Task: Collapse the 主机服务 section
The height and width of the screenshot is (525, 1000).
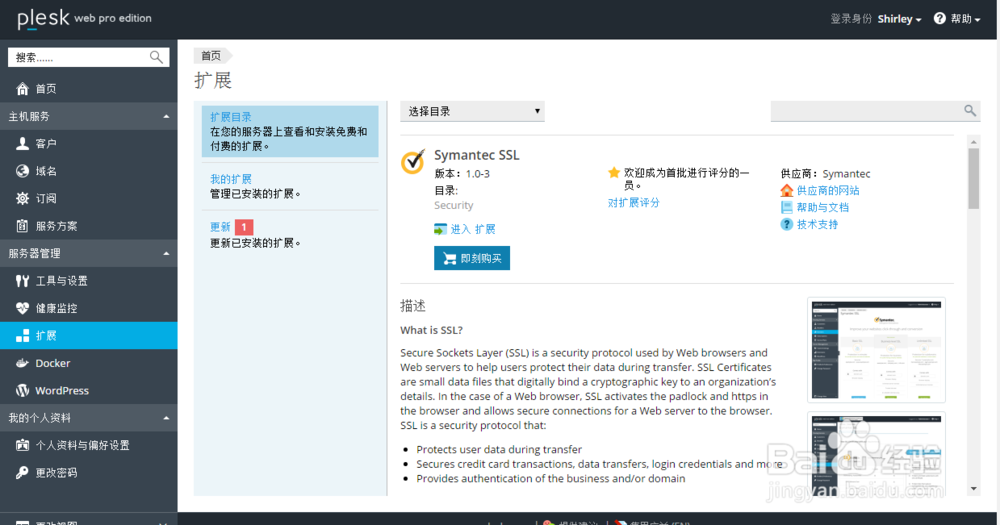Action: (166, 117)
